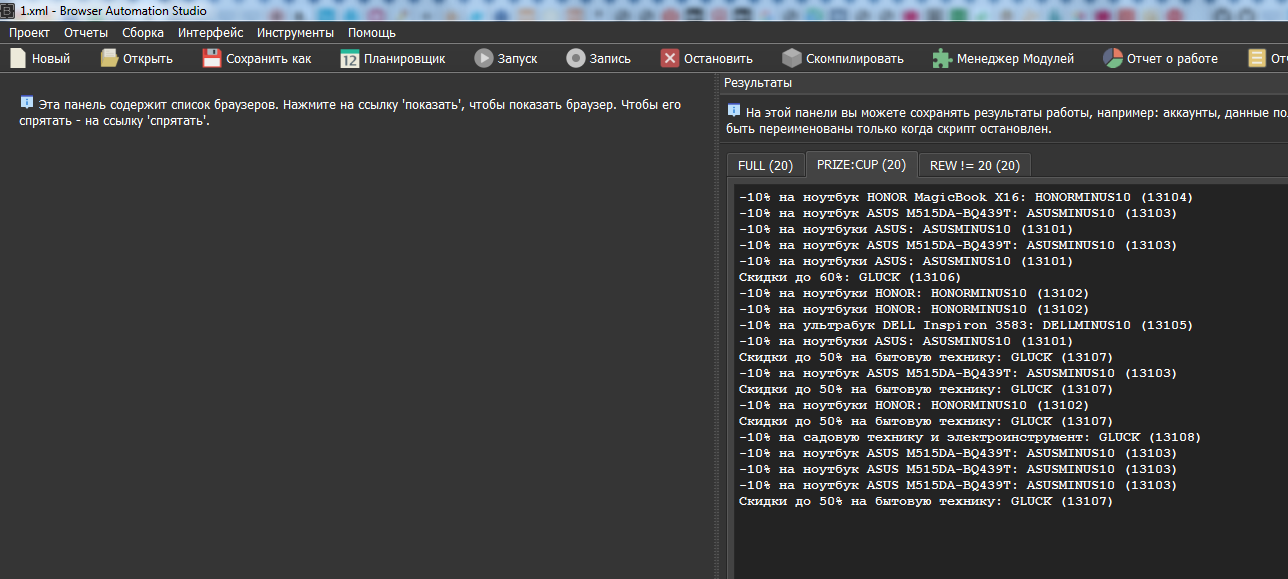Click inside the results text area below the last line

[1010, 545]
